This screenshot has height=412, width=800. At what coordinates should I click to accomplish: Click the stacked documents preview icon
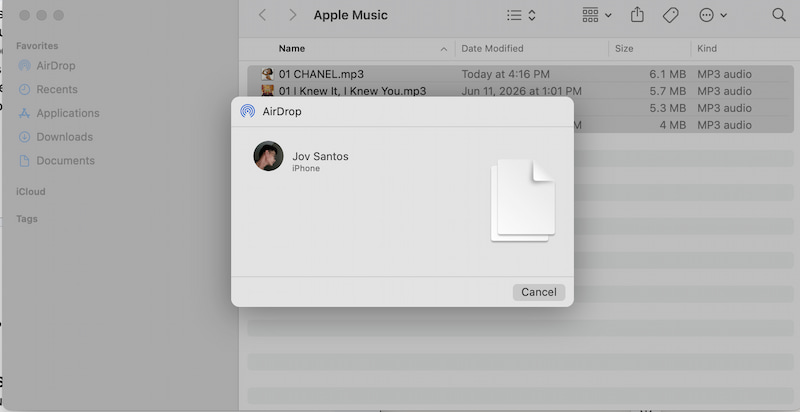point(522,200)
